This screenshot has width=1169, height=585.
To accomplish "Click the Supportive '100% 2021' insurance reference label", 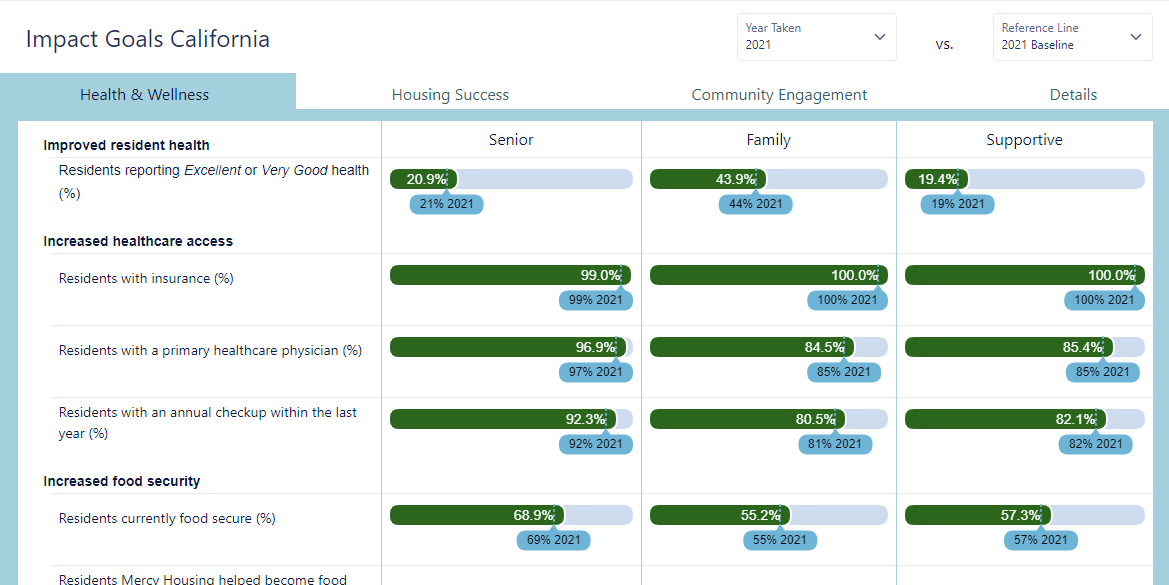I will click(x=1104, y=300).
